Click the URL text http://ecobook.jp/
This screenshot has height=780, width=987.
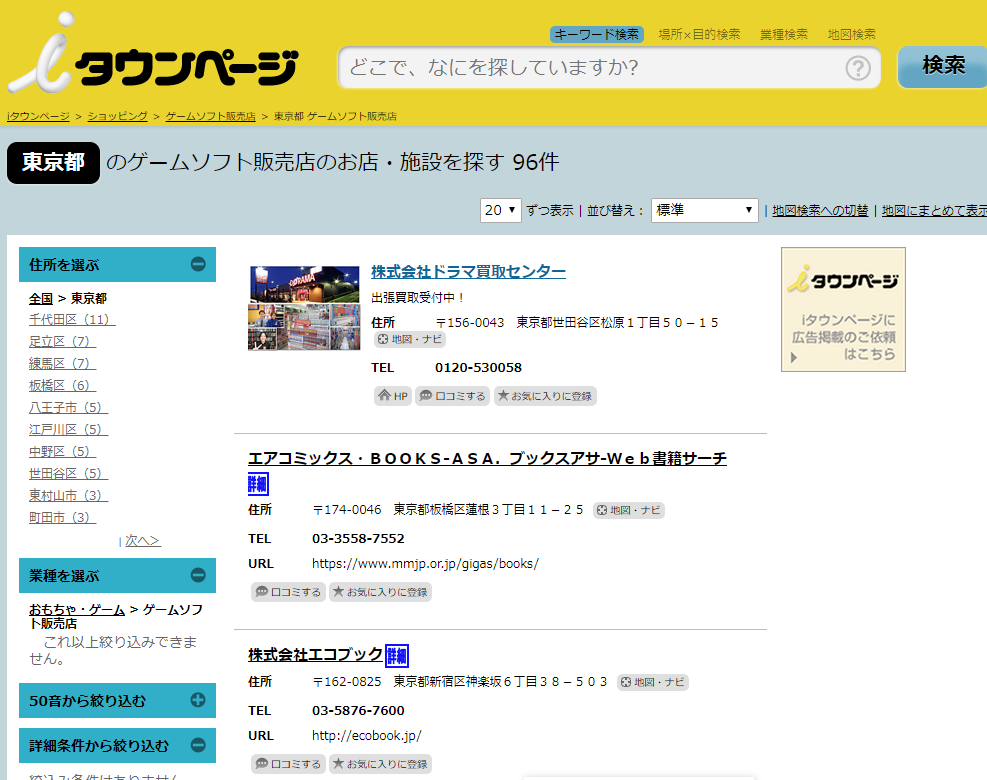click(367, 736)
